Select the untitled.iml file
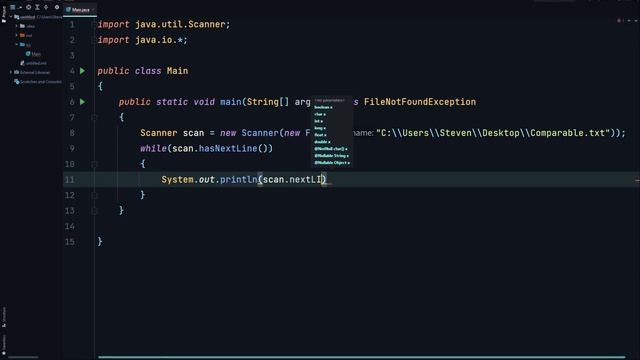This screenshot has height=360, width=640. (x=33, y=63)
